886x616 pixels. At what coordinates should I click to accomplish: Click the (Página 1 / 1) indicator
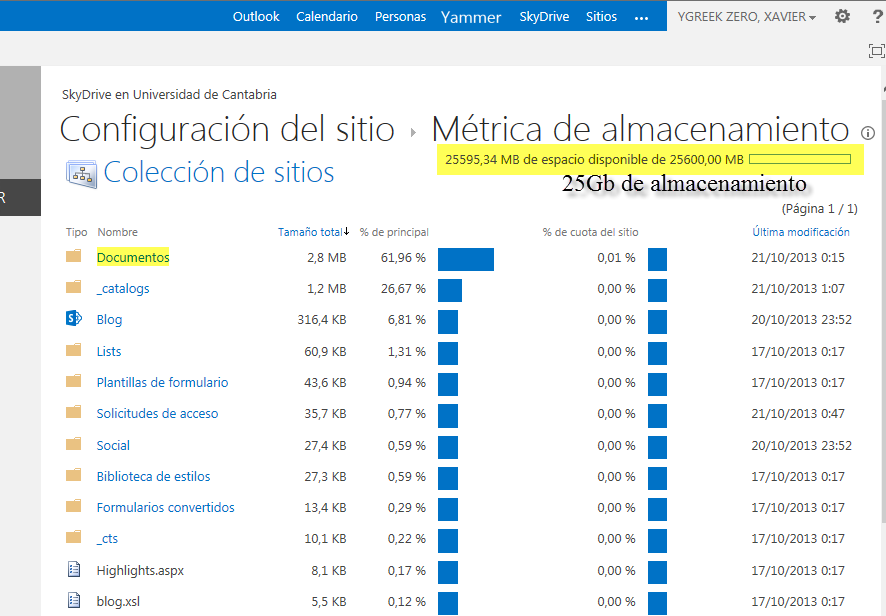click(x=819, y=209)
